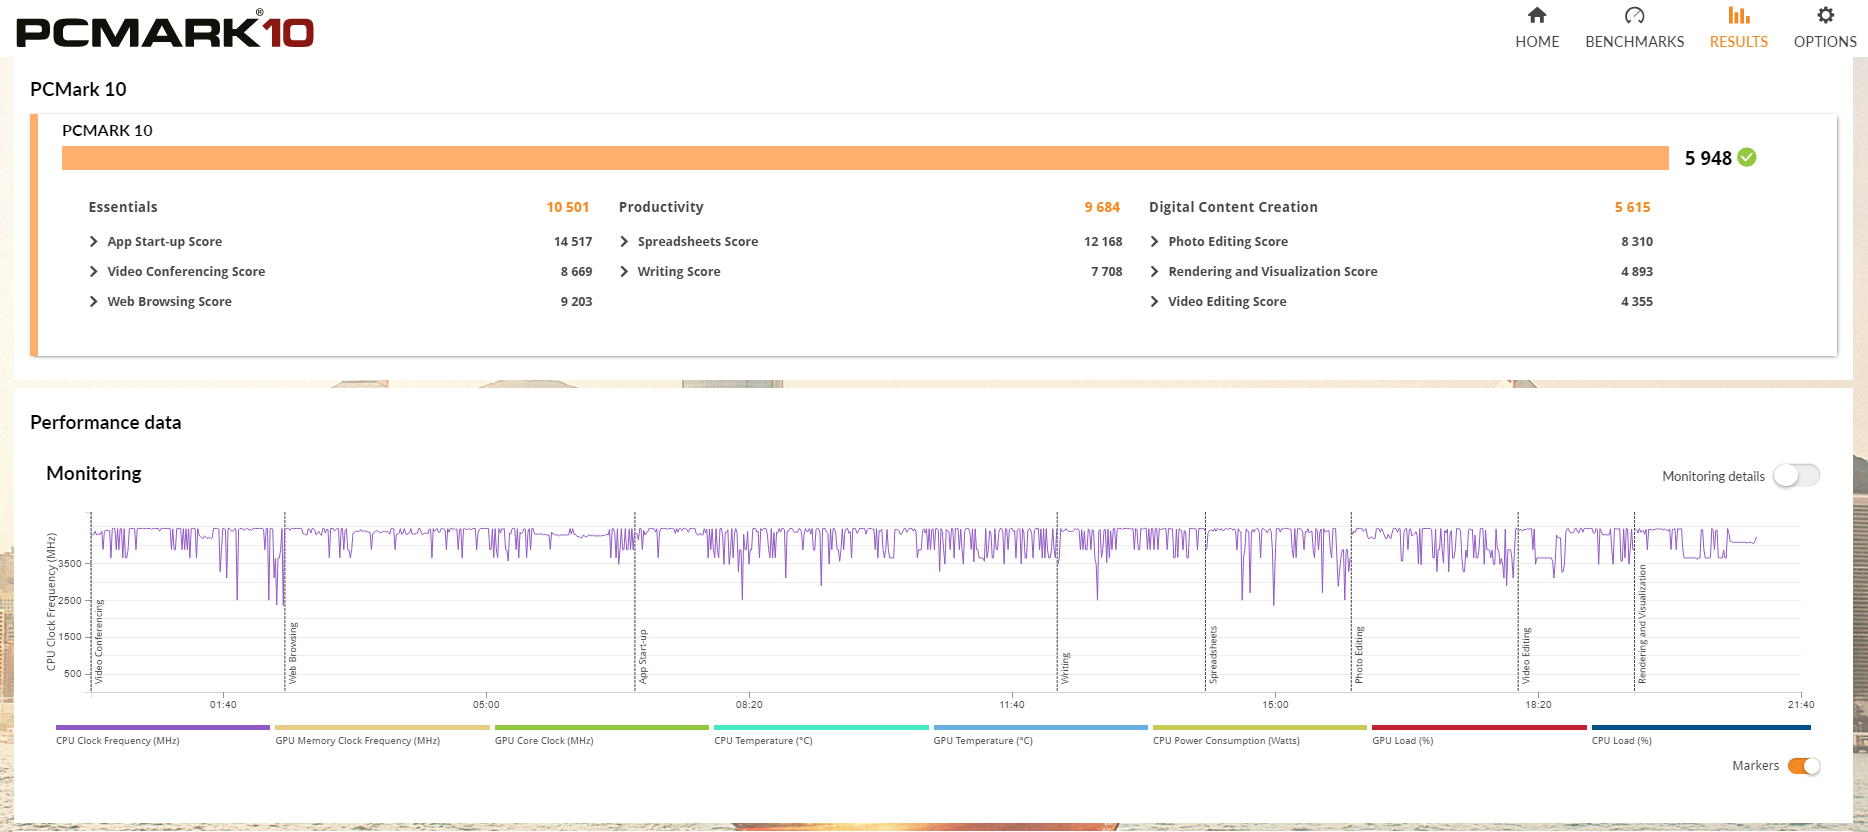Click Writing value 7 708
This screenshot has height=832, width=1868.
(x=1107, y=272)
